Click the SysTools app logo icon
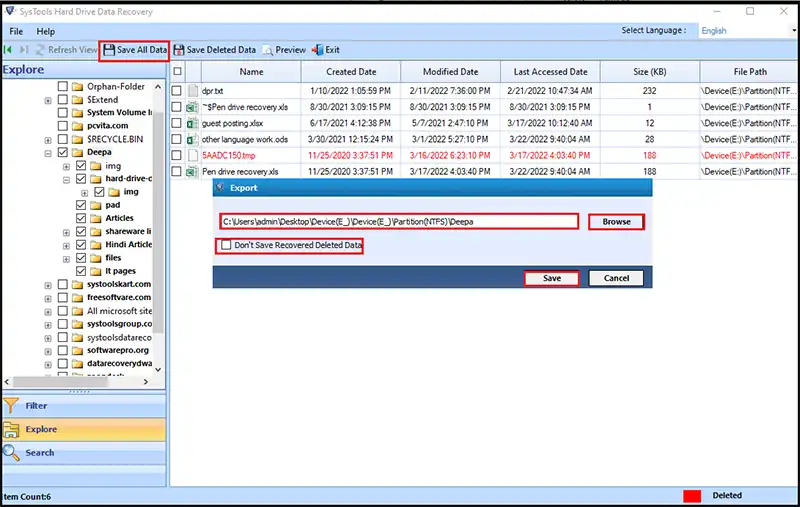Screen dimensions: 800x507 9,11
